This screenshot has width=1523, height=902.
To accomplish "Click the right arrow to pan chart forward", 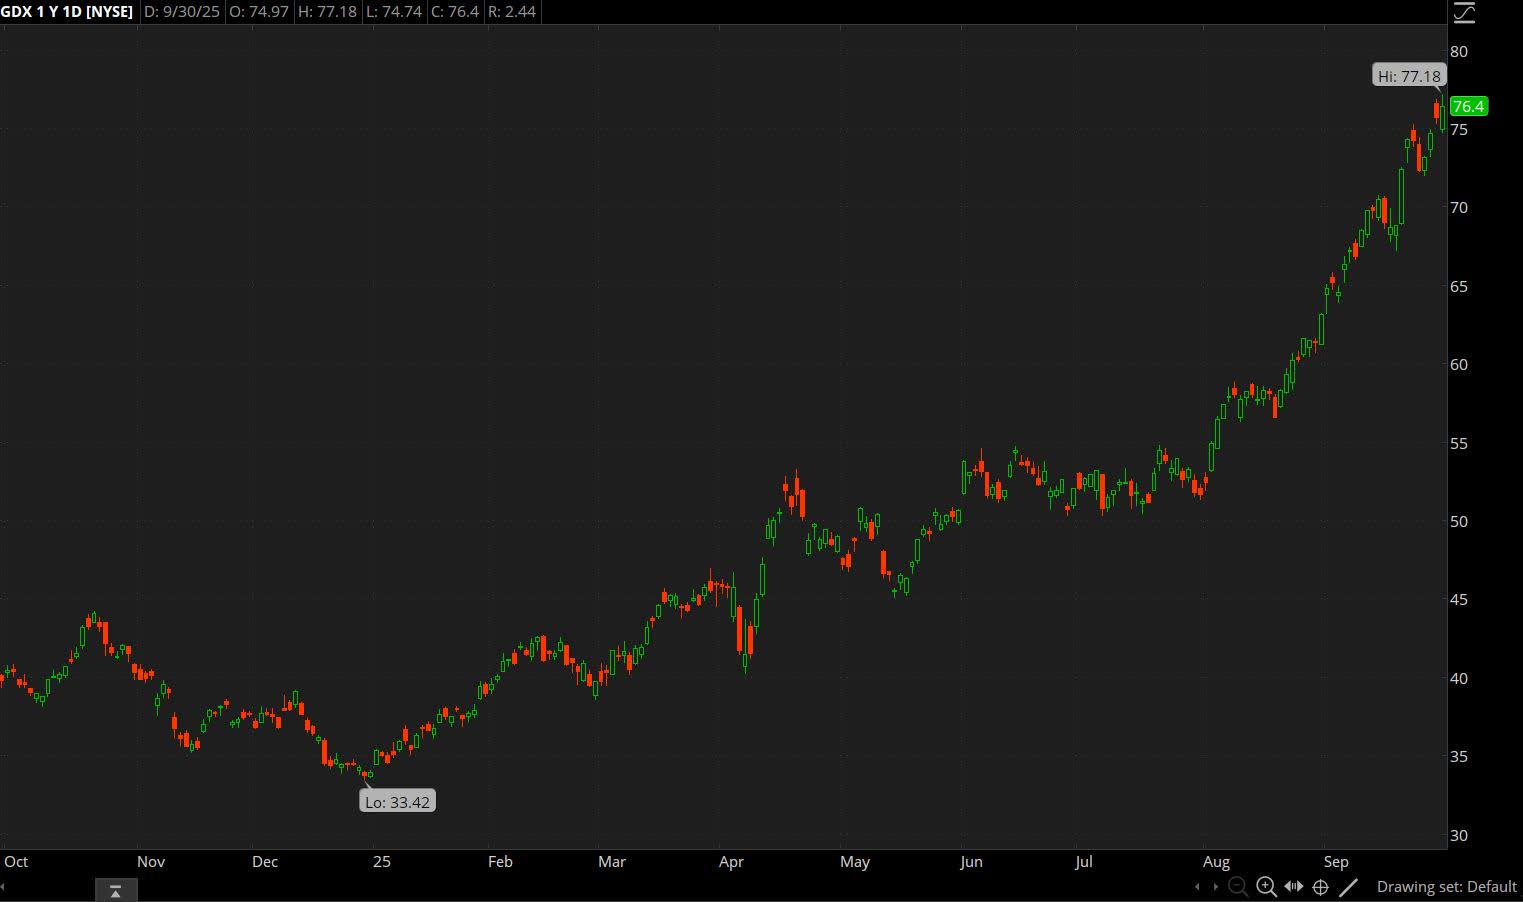I will 1215,886.
